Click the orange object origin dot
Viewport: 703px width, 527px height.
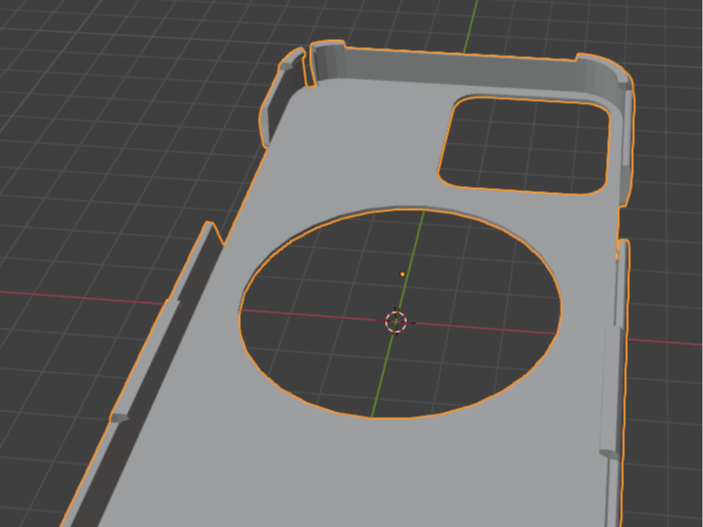point(402,274)
